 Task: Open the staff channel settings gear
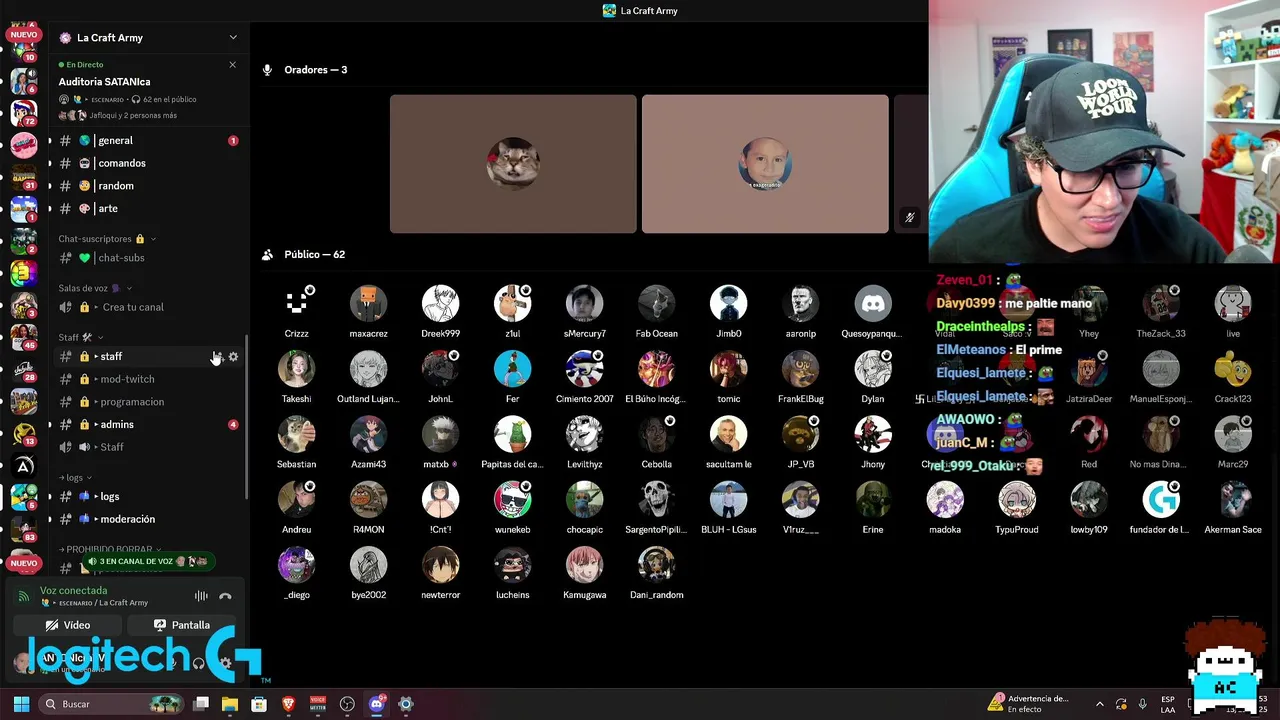[x=233, y=357]
